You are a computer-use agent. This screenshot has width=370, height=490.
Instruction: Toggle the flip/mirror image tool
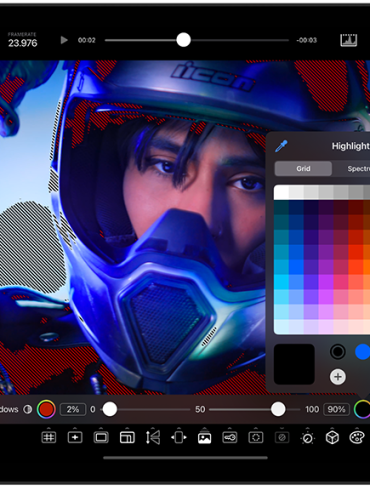click(153, 437)
